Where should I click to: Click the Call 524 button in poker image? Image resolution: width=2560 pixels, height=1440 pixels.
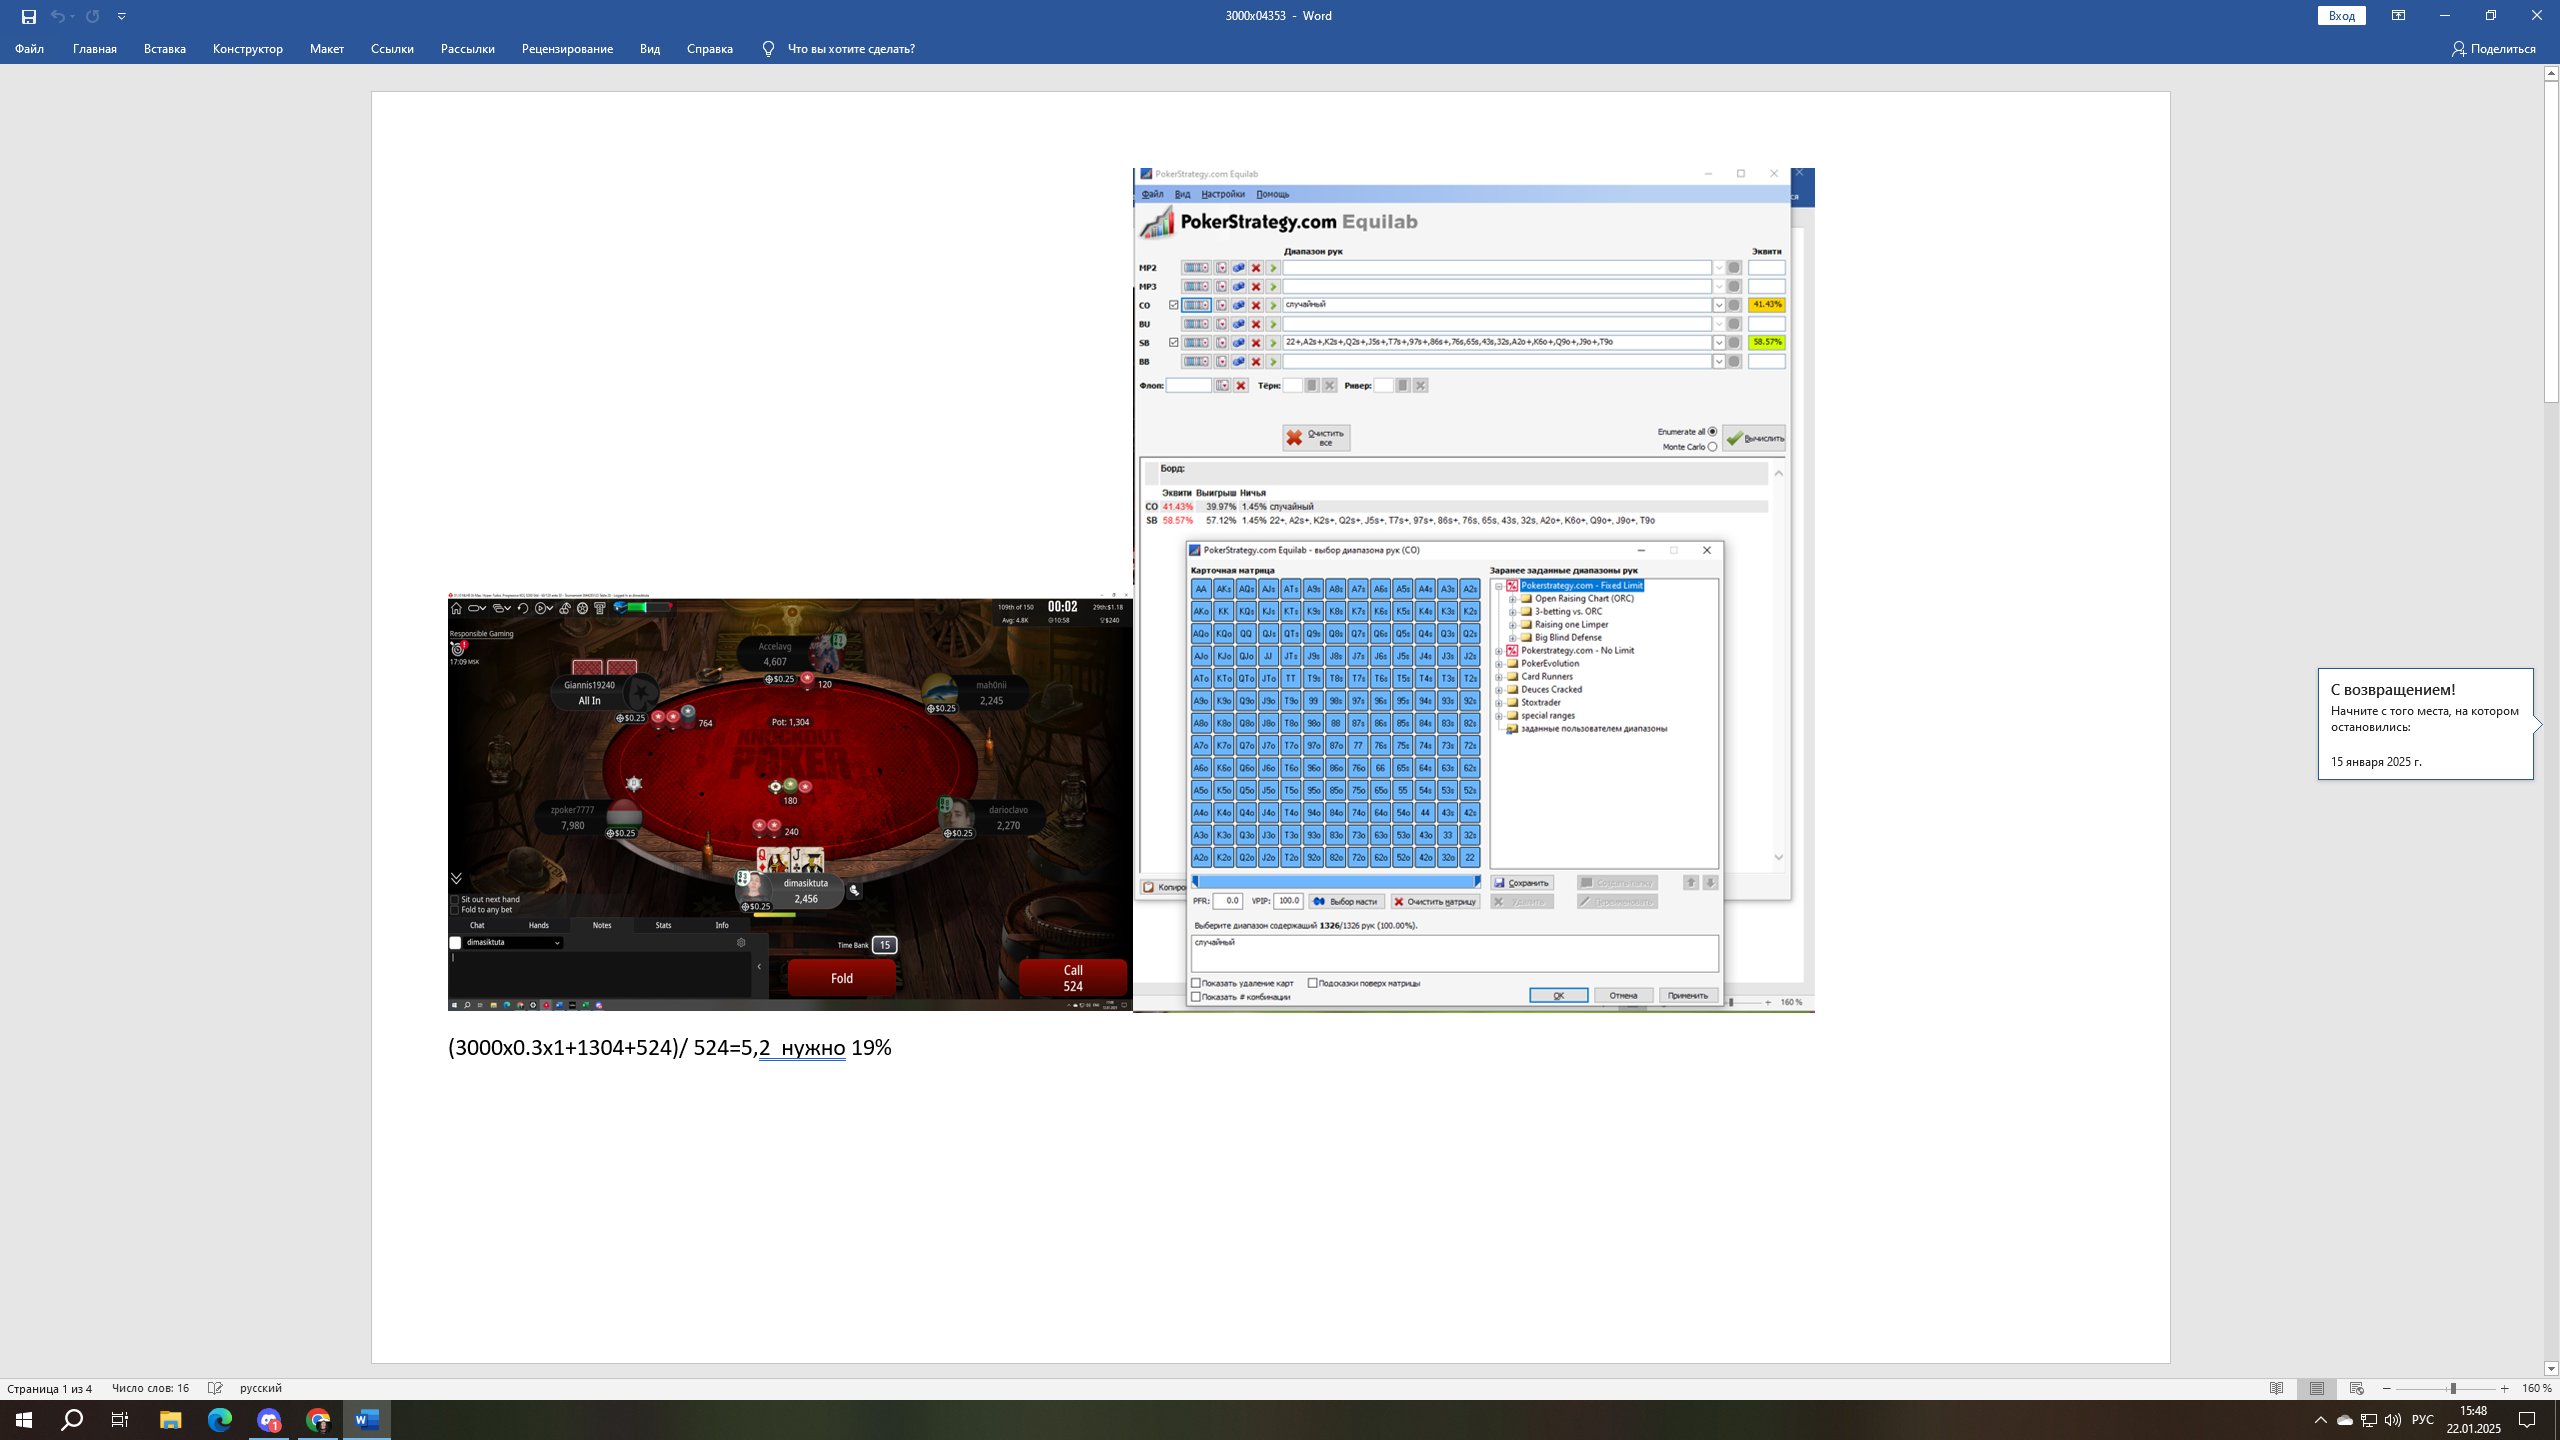1073,978
